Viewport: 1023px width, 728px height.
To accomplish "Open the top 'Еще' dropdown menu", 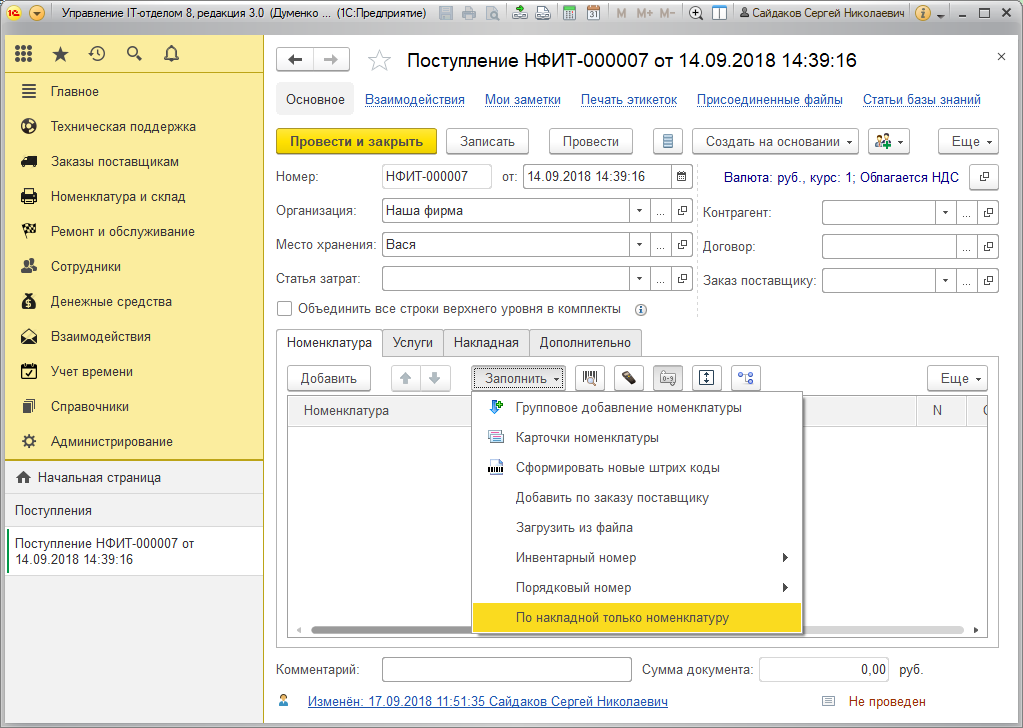I will [968, 142].
